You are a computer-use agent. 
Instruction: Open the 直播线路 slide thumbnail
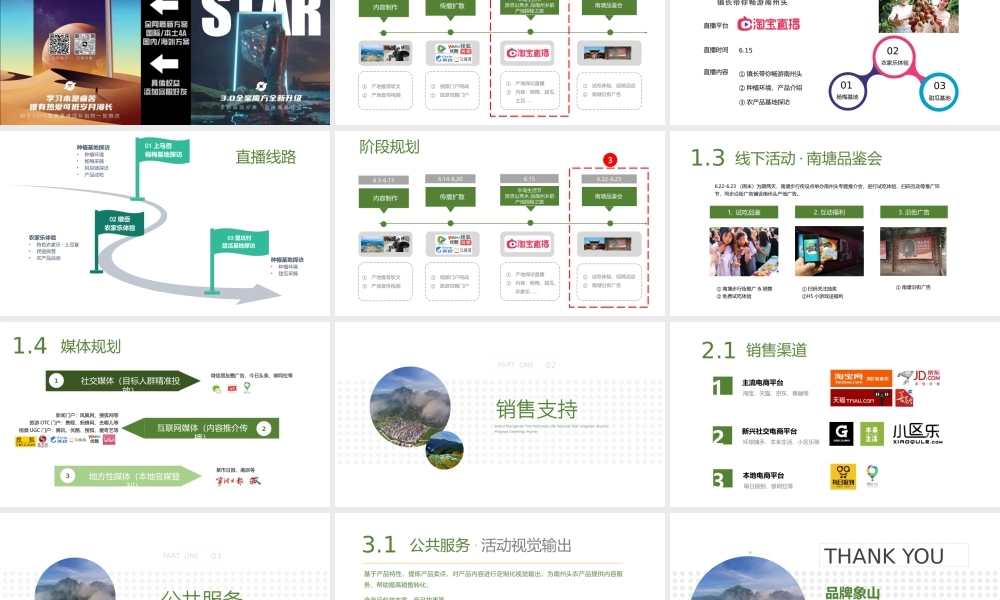click(x=166, y=223)
